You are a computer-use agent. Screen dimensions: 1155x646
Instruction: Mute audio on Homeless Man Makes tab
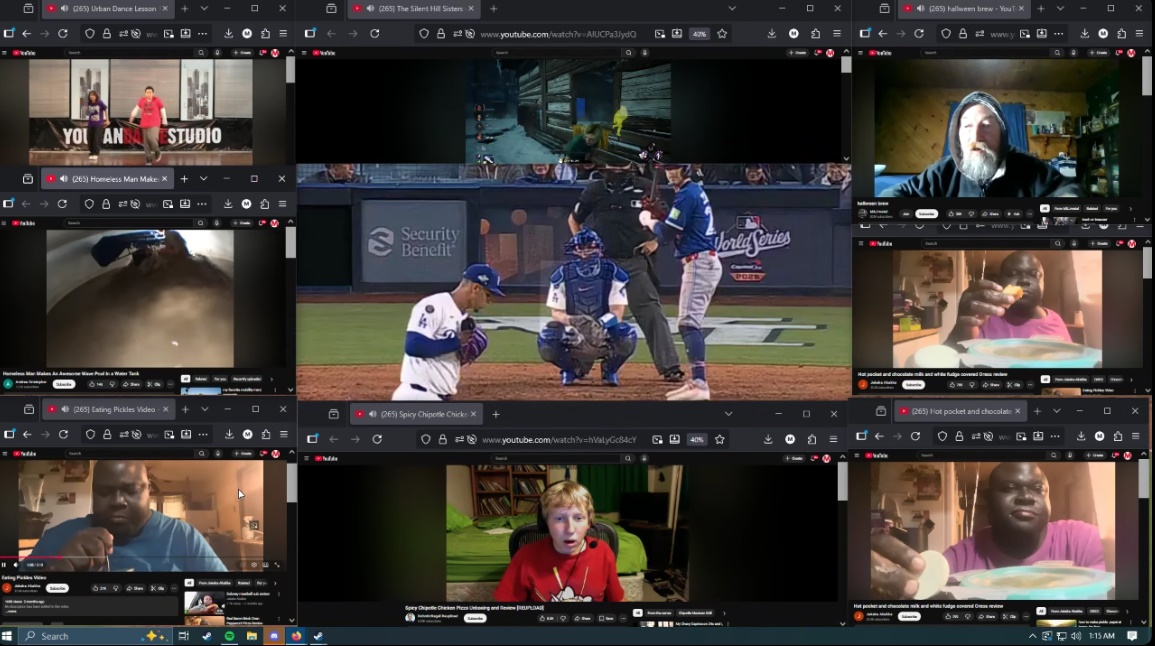[64, 179]
